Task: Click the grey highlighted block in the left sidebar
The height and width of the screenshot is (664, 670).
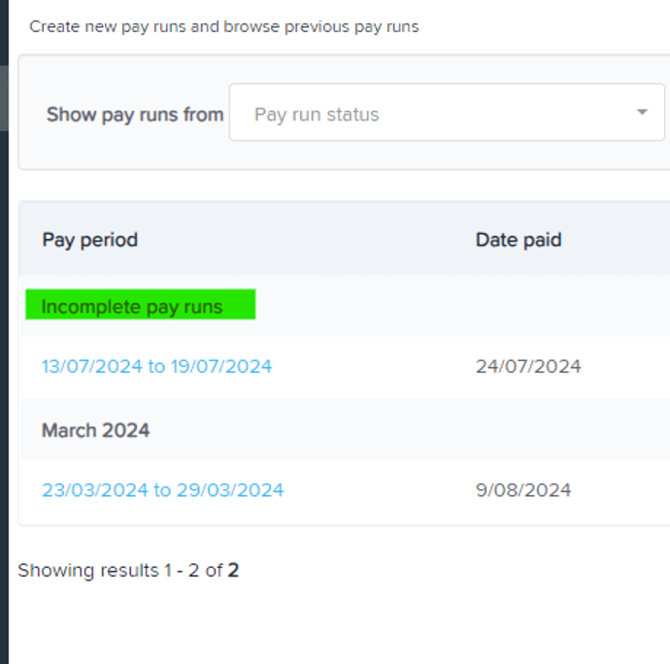Action: coord(4,97)
